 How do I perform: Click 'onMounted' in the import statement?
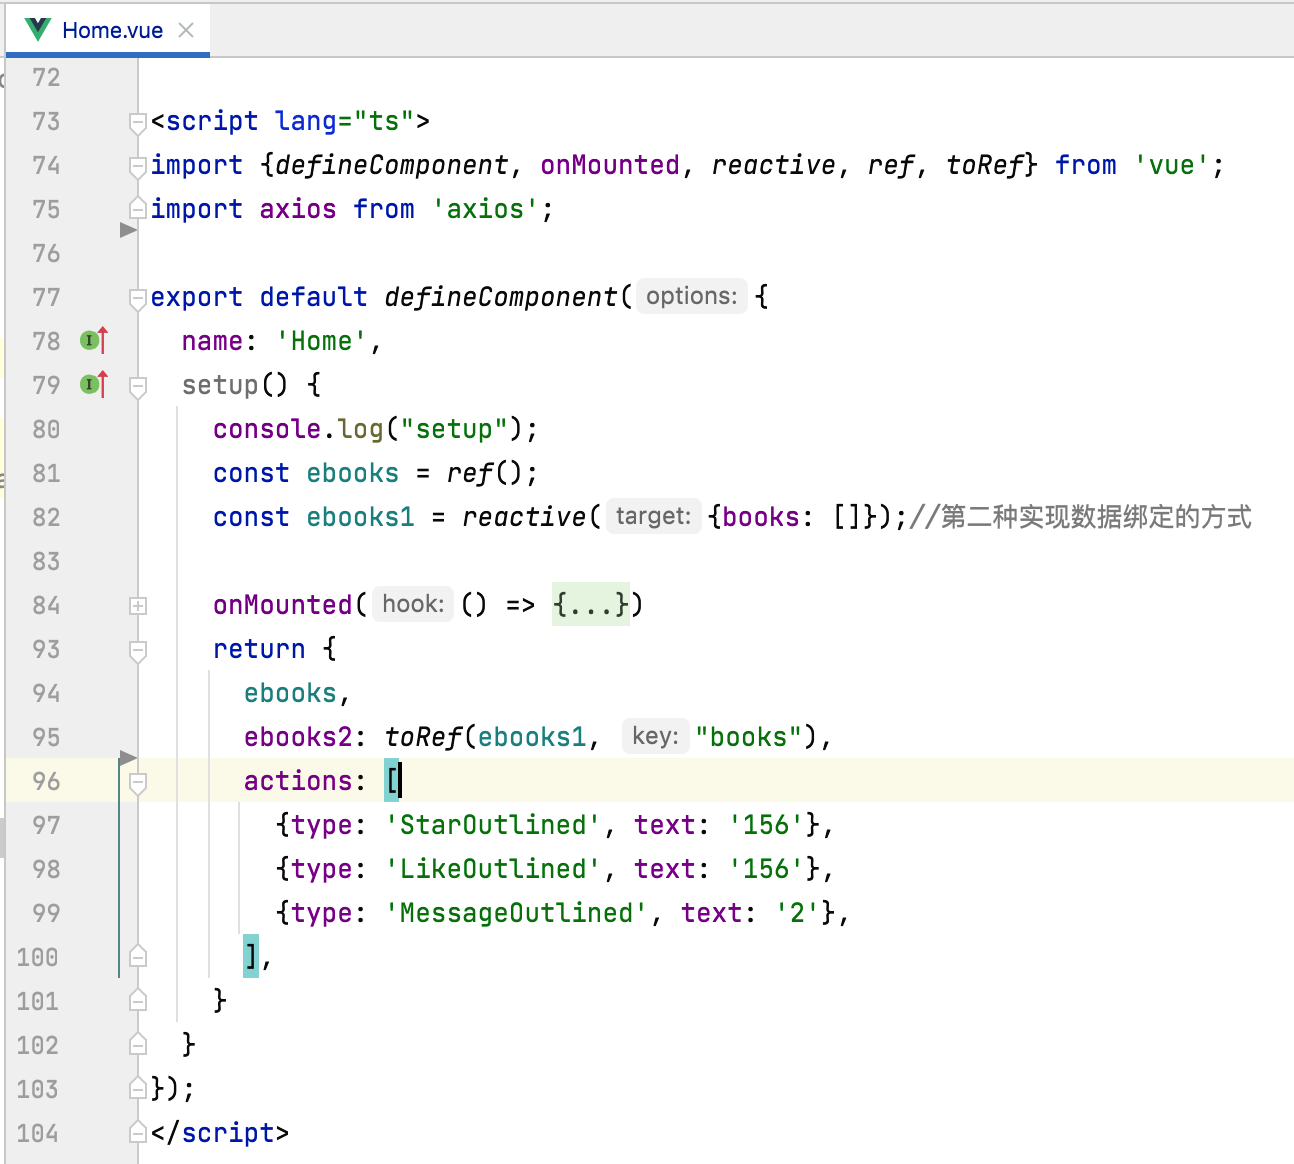coord(610,165)
